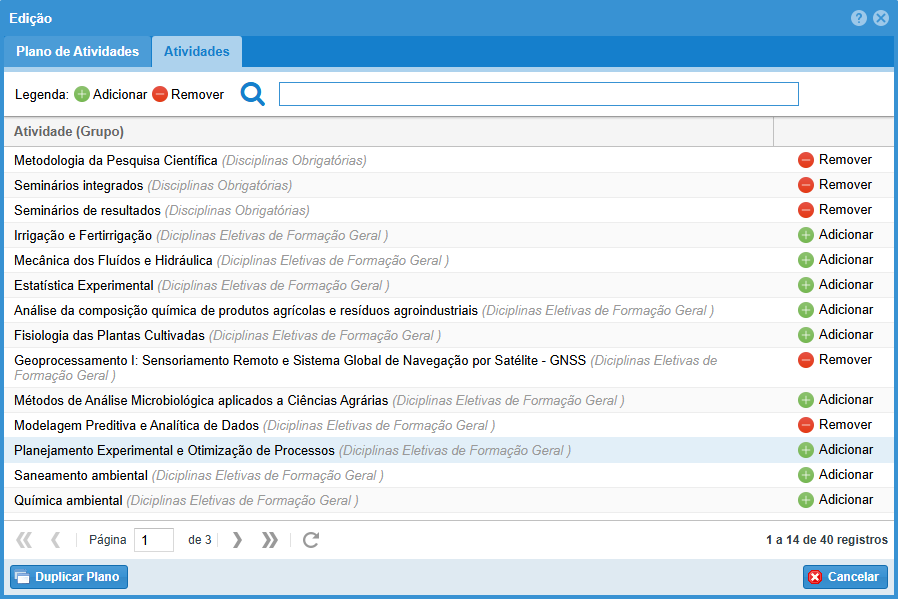Select the Atividades tab
898x599 pixels.
click(x=196, y=52)
